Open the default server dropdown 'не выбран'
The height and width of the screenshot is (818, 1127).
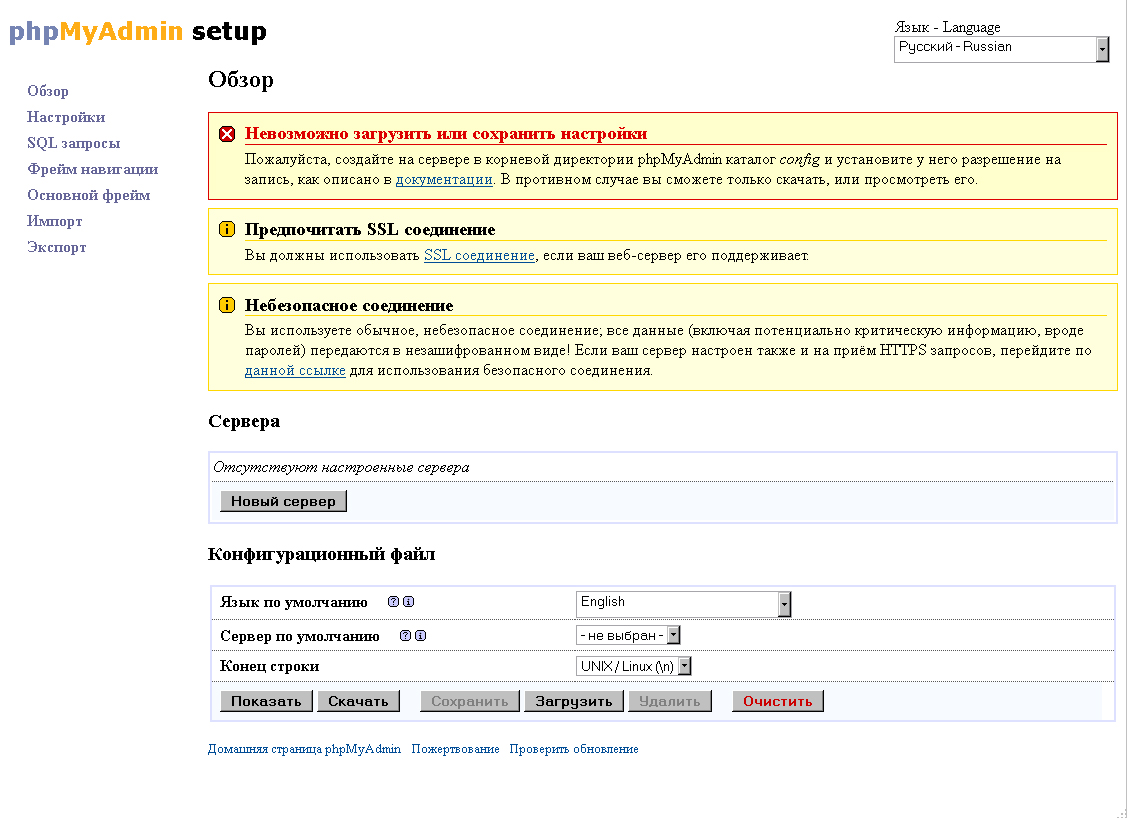[x=628, y=635]
